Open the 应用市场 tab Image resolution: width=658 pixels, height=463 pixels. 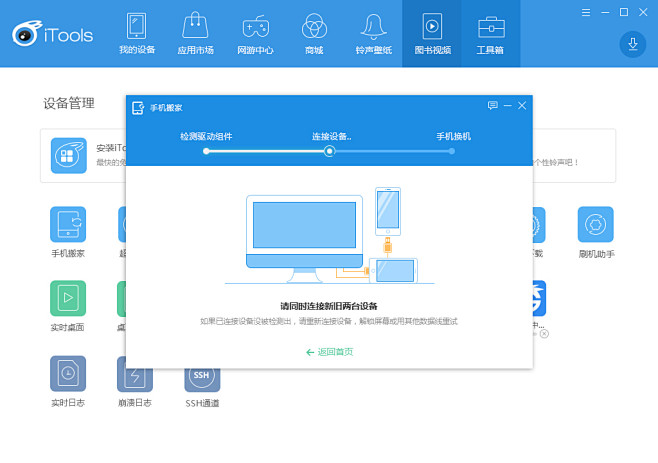tap(196, 34)
